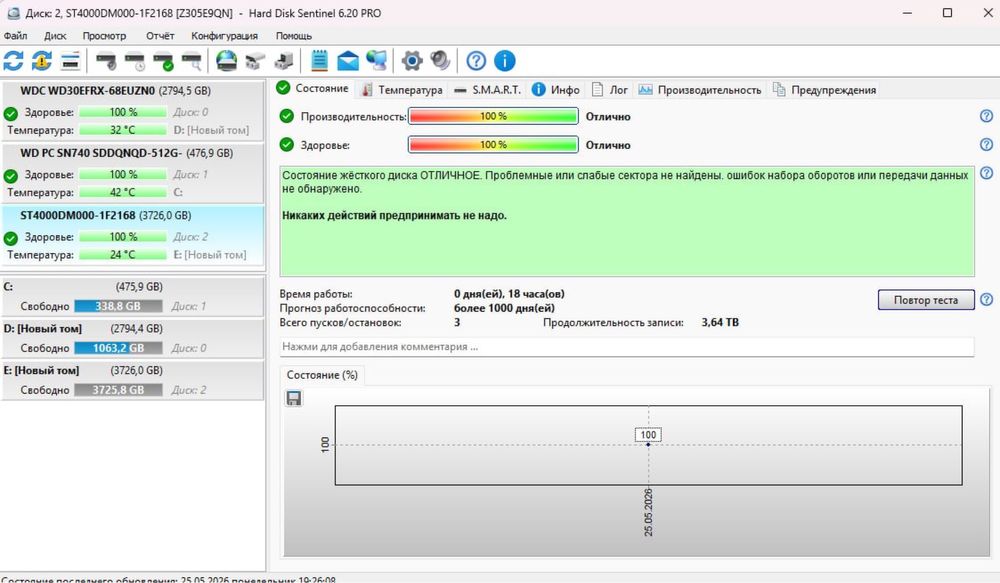Click the Никаких действий предпринимать не надо text
Viewport: 1000px width, 583px height.
coord(394,216)
